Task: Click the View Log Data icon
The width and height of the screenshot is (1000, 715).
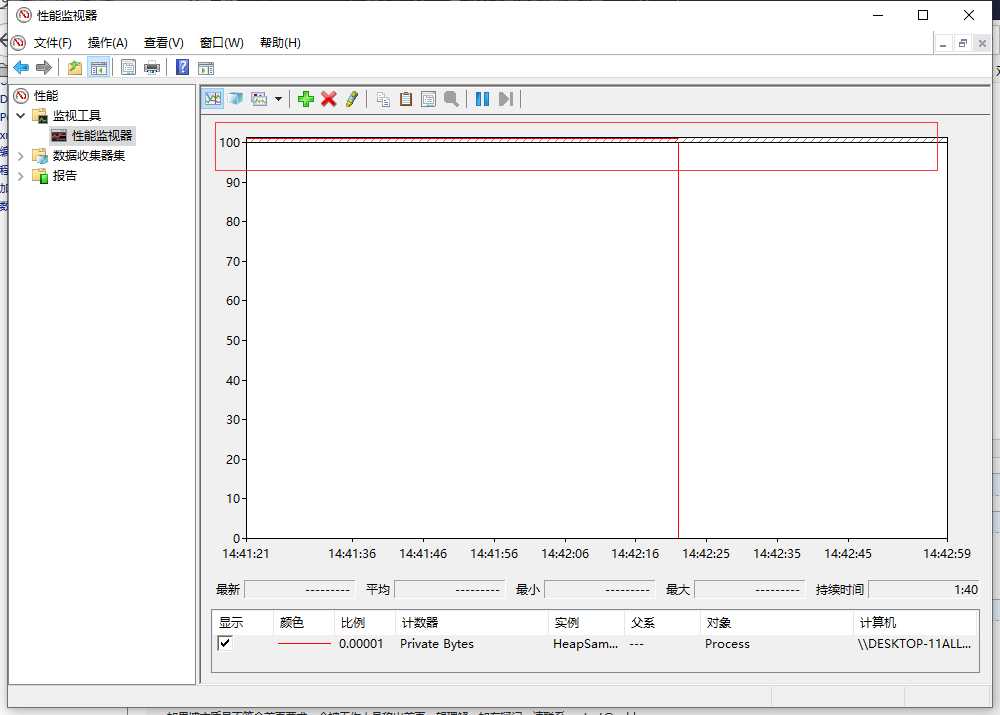Action: click(x=236, y=99)
